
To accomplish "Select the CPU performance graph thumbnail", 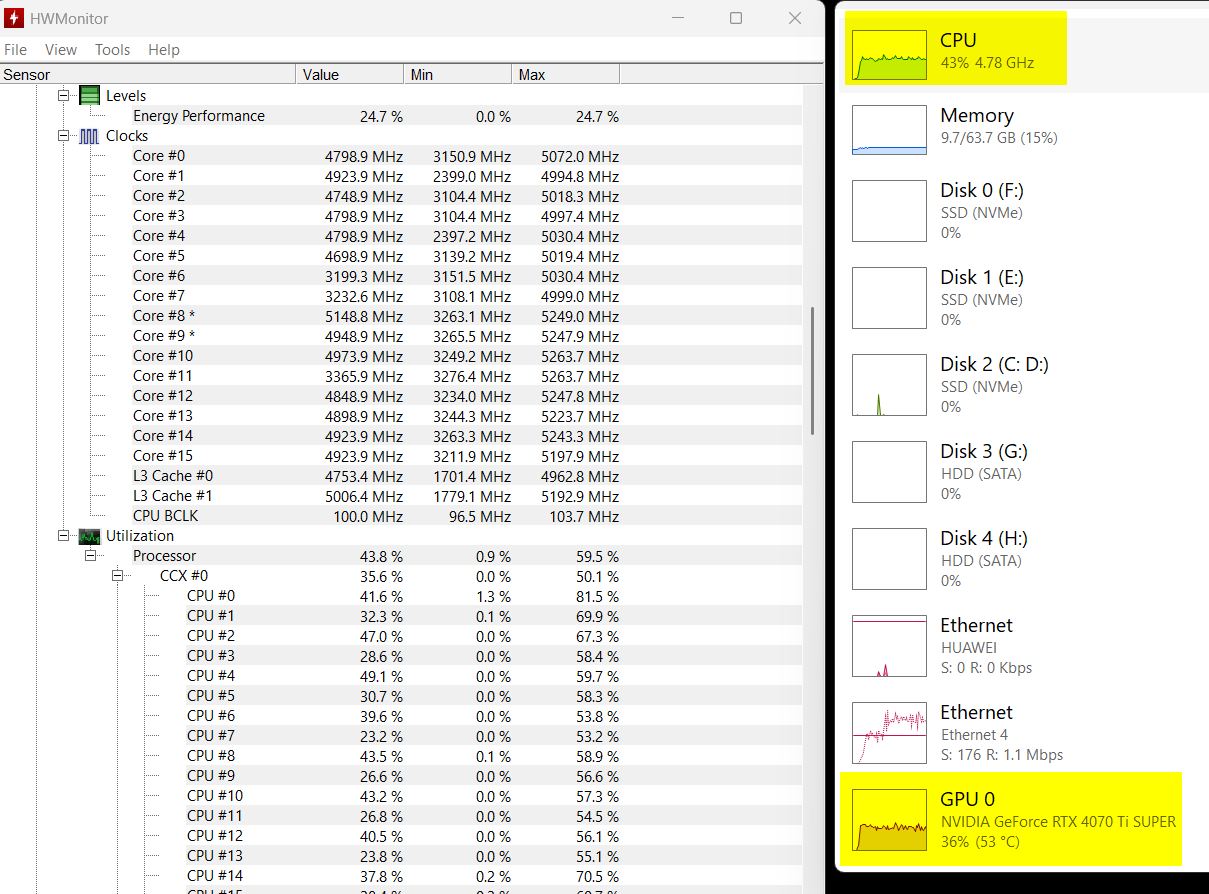I will click(x=889, y=53).
